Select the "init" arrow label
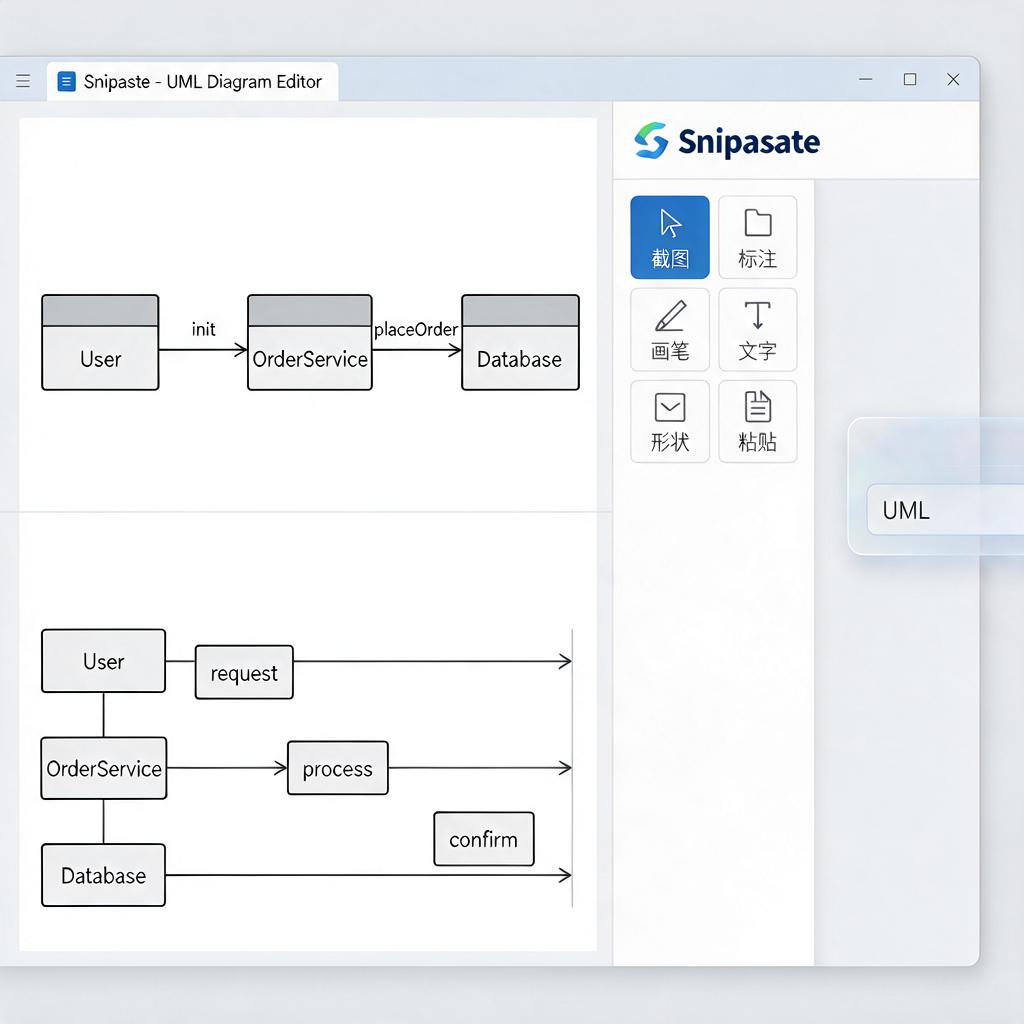The height and width of the screenshot is (1024, 1024). pos(203,329)
